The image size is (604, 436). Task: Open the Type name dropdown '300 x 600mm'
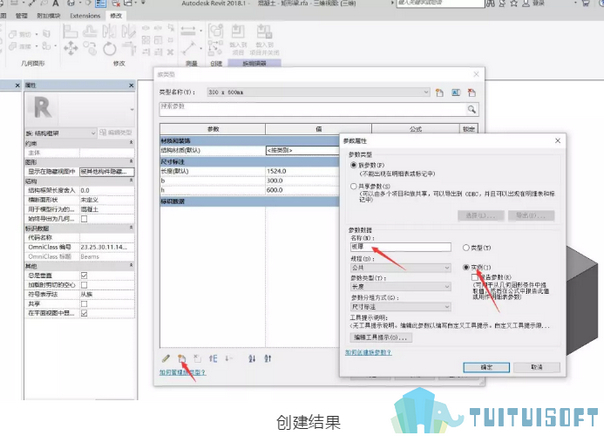[318, 92]
